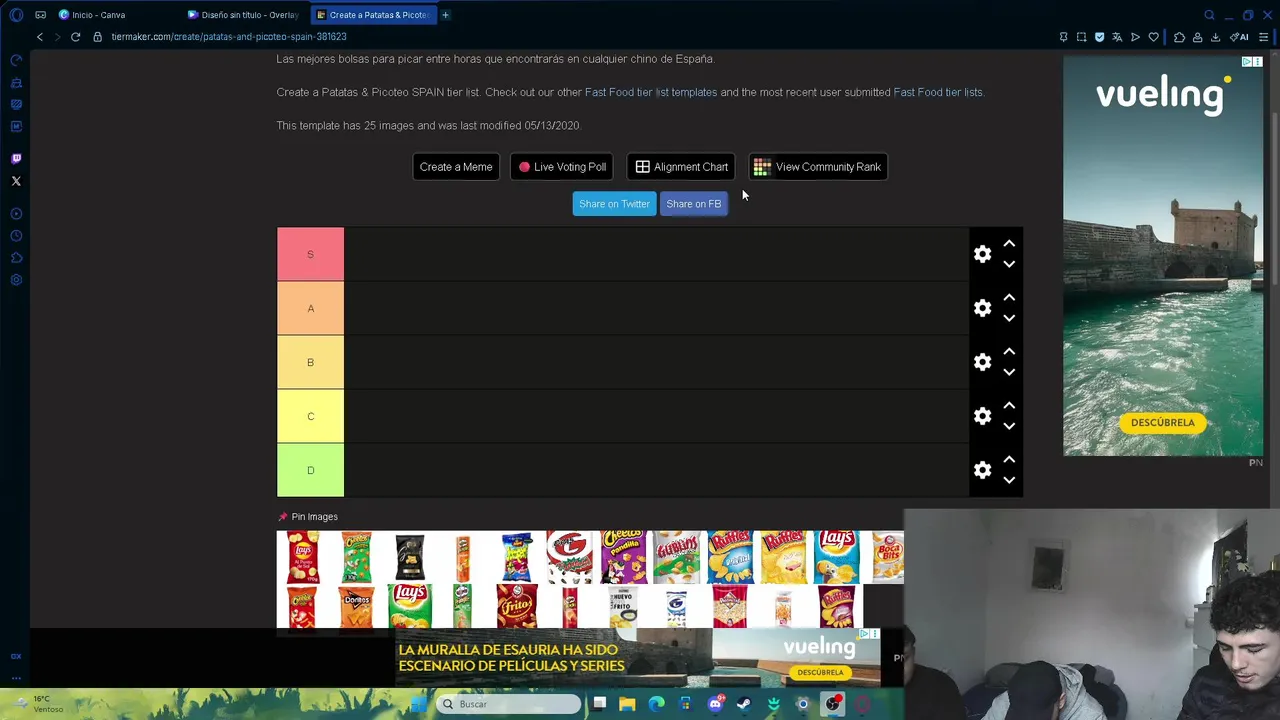
Task: Open Microsoft Edge from the taskbar
Action: point(656,704)
